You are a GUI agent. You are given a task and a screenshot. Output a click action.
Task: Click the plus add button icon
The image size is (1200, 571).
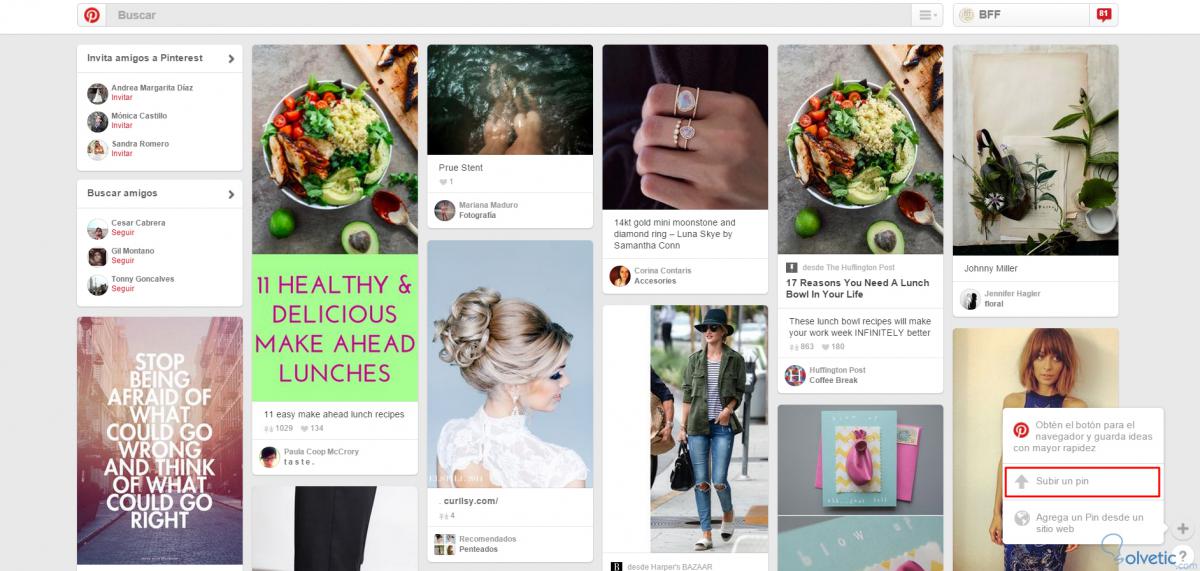(1182, 528)
